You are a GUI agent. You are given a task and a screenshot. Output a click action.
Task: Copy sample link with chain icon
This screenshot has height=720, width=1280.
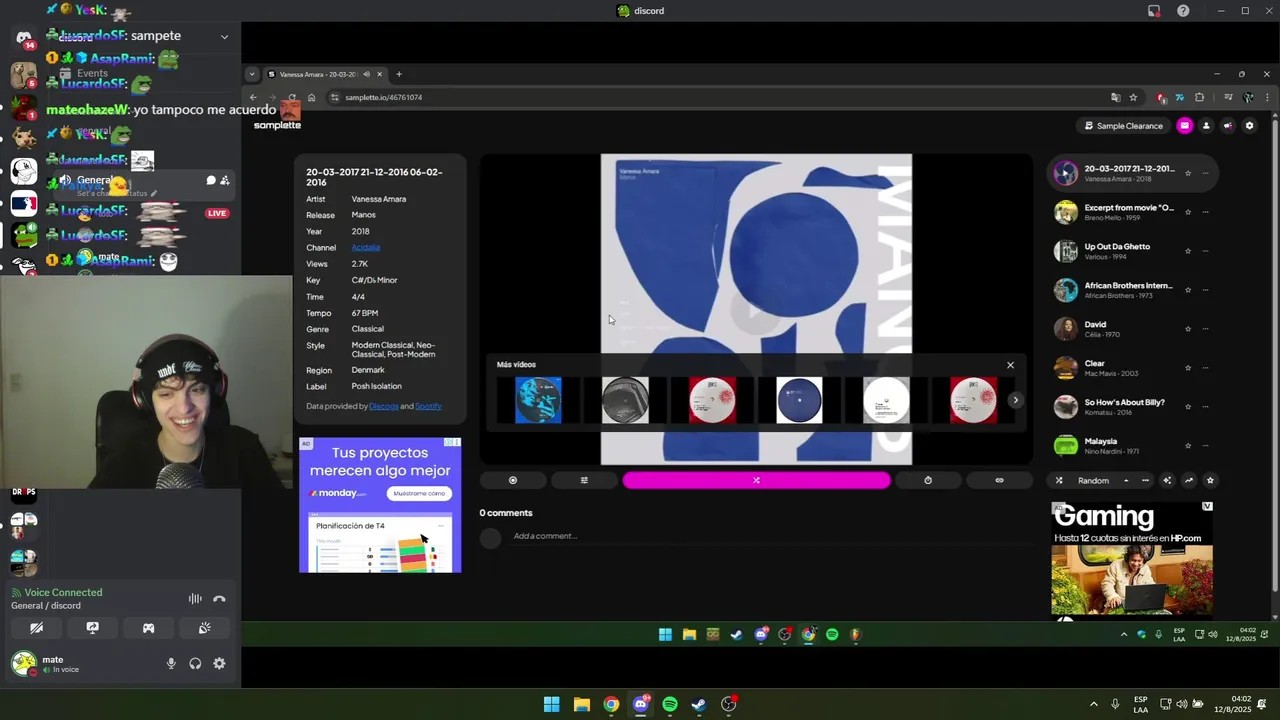(x=999, y=480)
